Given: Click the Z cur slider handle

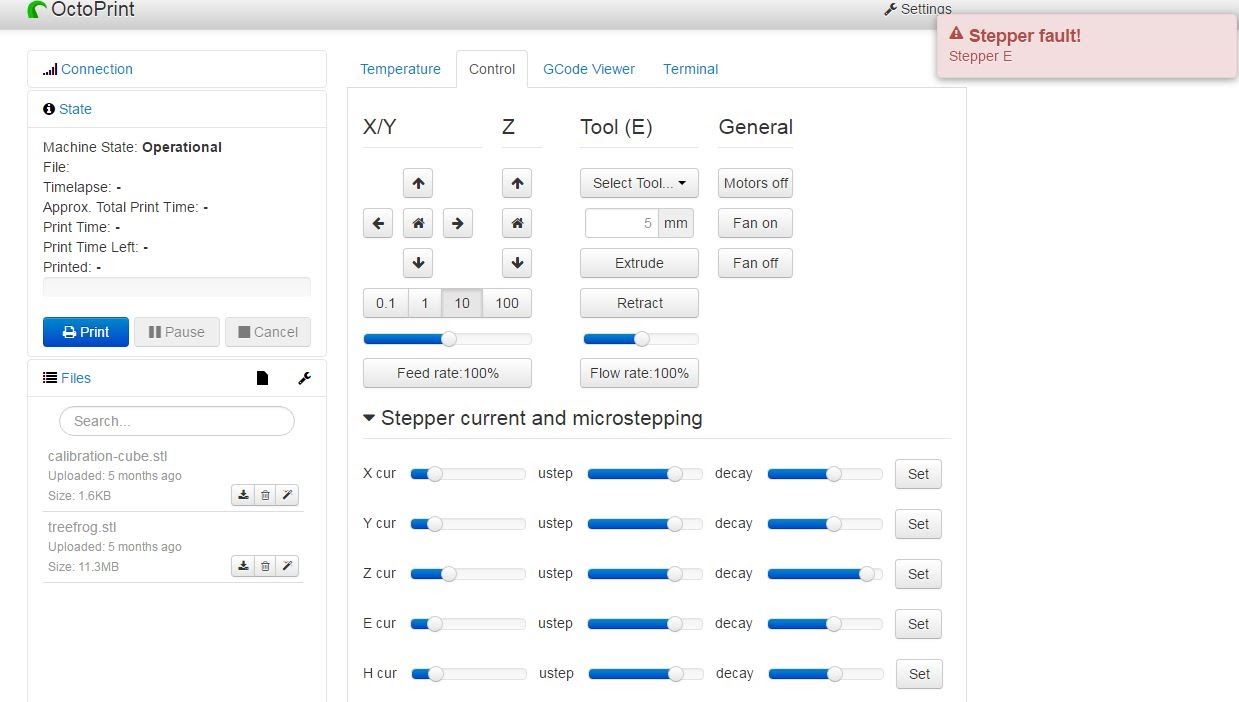Looking at the screenshot, I should [x=449, y=574].
